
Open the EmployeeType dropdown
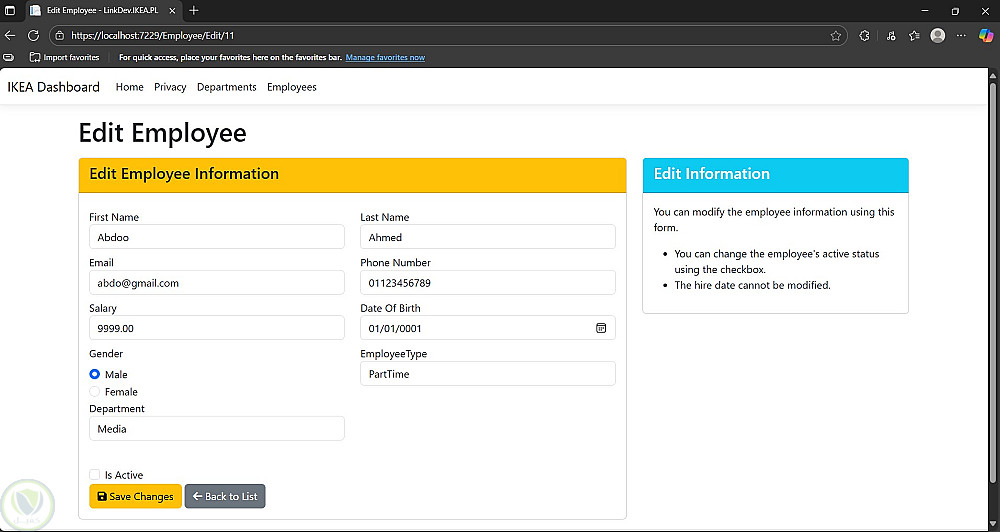488,374
